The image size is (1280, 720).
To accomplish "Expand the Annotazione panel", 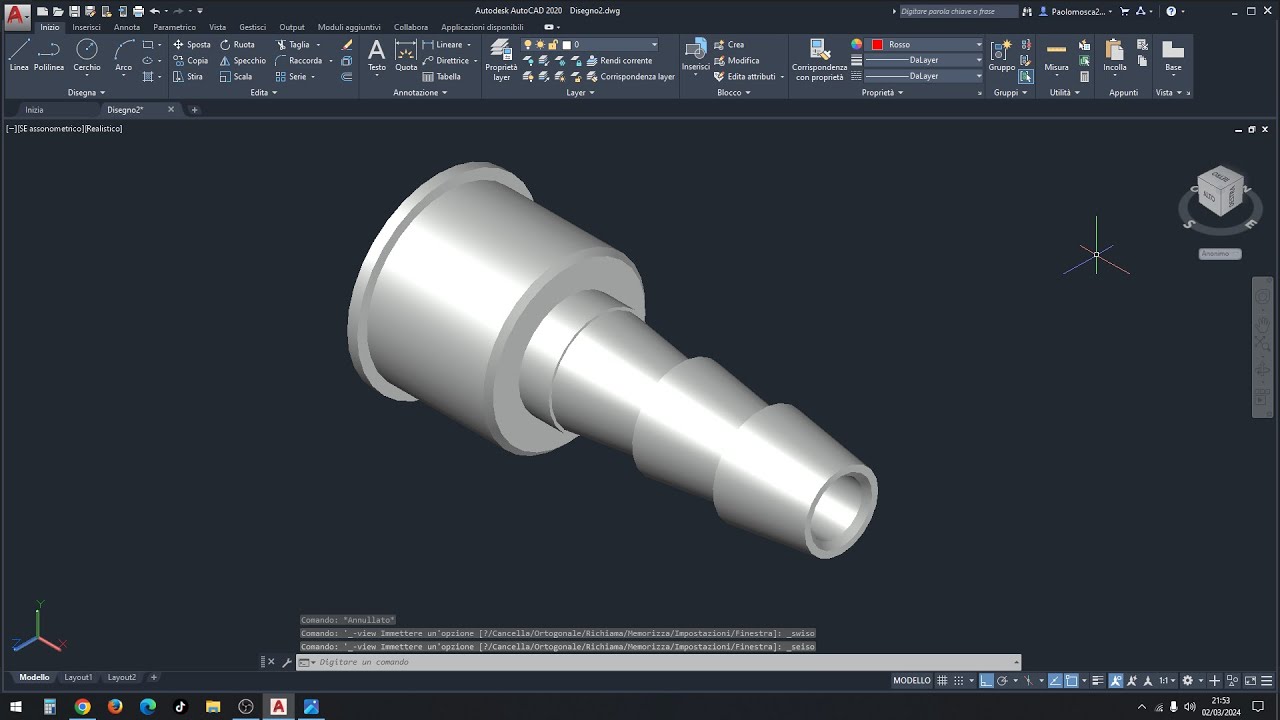I will (420, 93).
